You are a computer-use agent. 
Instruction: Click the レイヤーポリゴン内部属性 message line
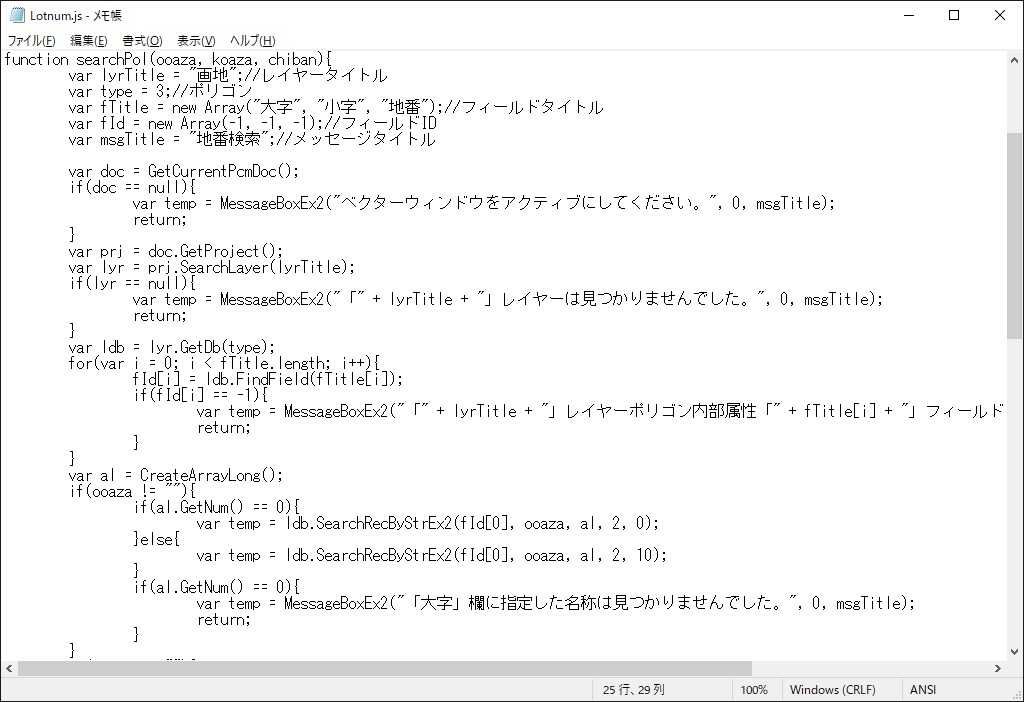600,411
